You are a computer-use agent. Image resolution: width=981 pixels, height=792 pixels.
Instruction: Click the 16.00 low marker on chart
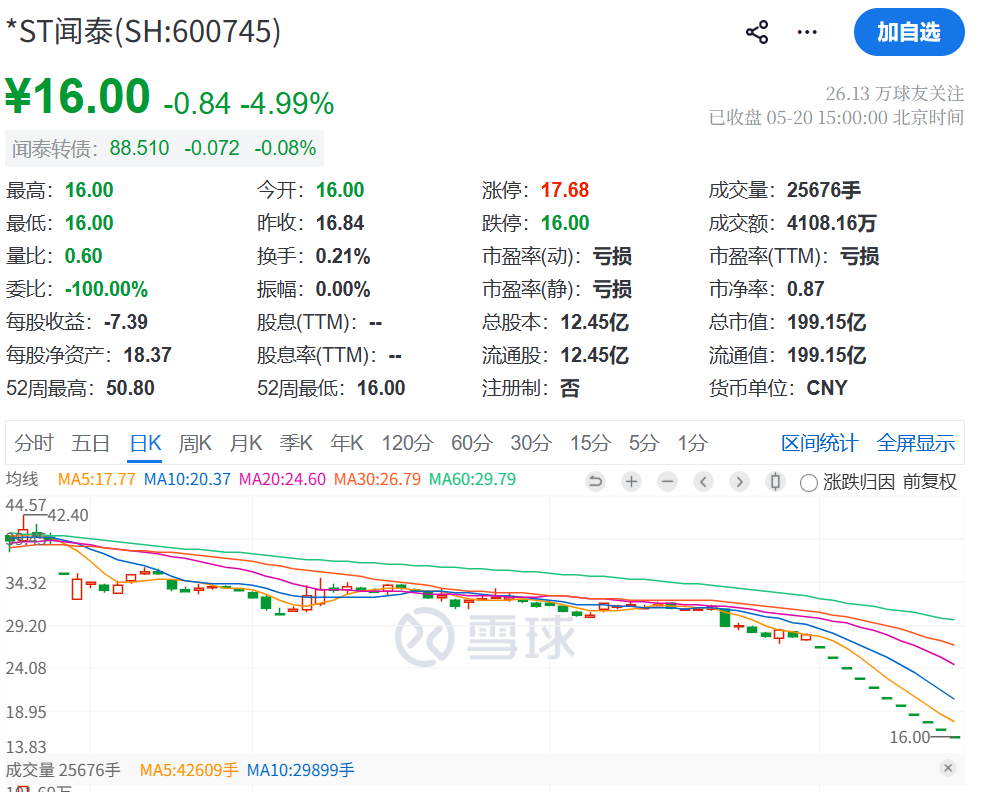pyautogui.click(x=910, y=737)
